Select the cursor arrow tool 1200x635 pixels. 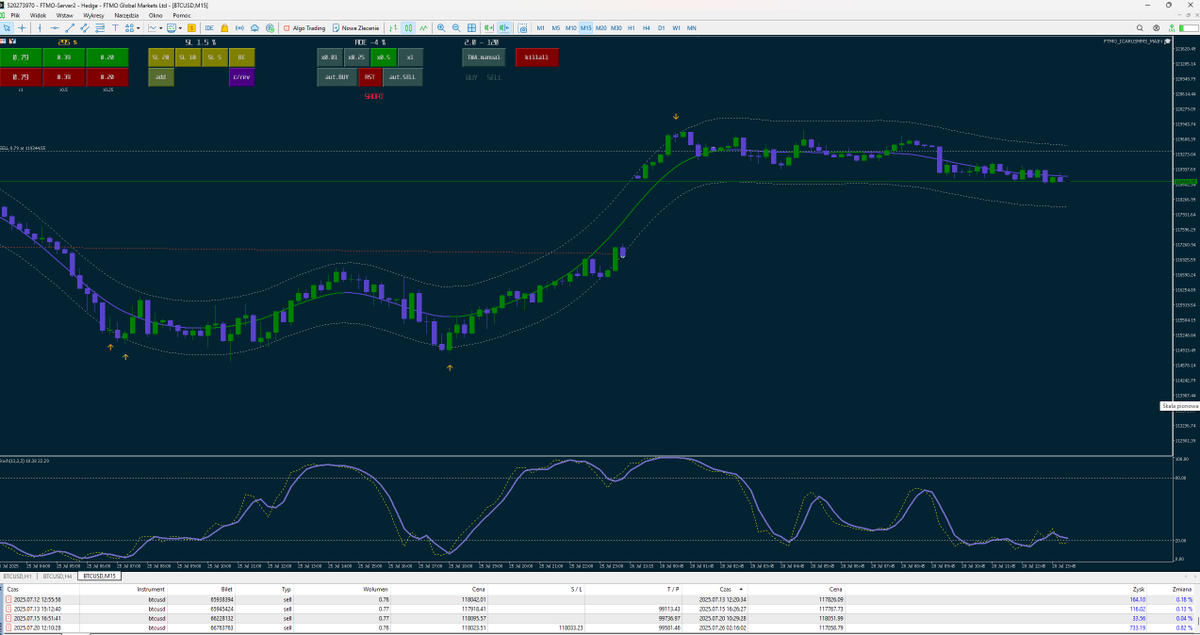[7, 28]
